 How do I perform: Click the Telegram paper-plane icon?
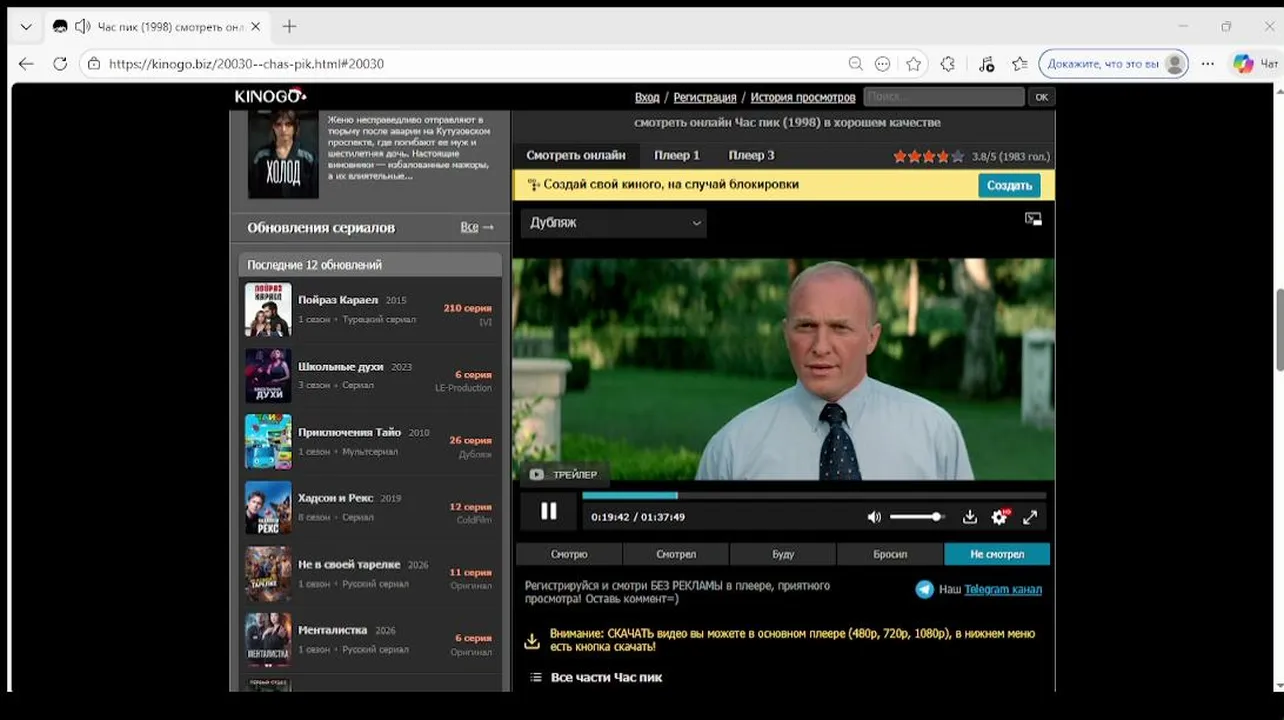point(925,589)
